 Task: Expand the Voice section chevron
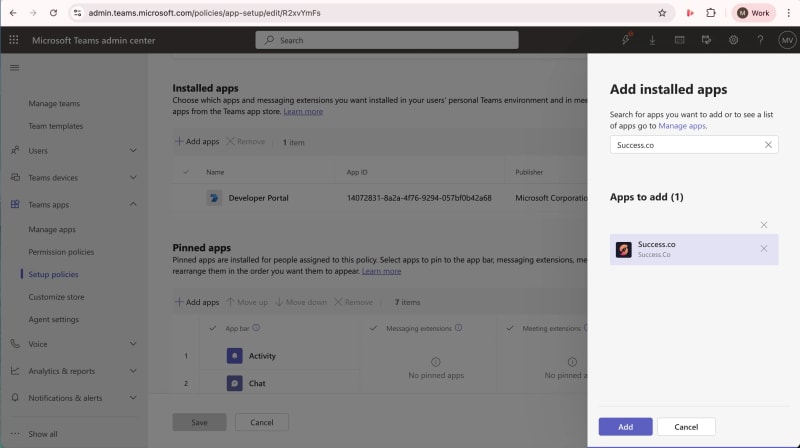[x=133, y=344]
